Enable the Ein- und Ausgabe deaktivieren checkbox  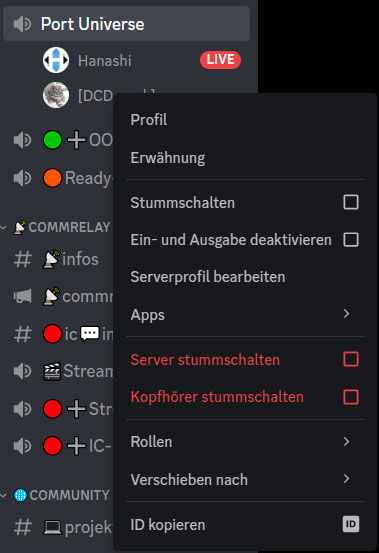[351, 240]
